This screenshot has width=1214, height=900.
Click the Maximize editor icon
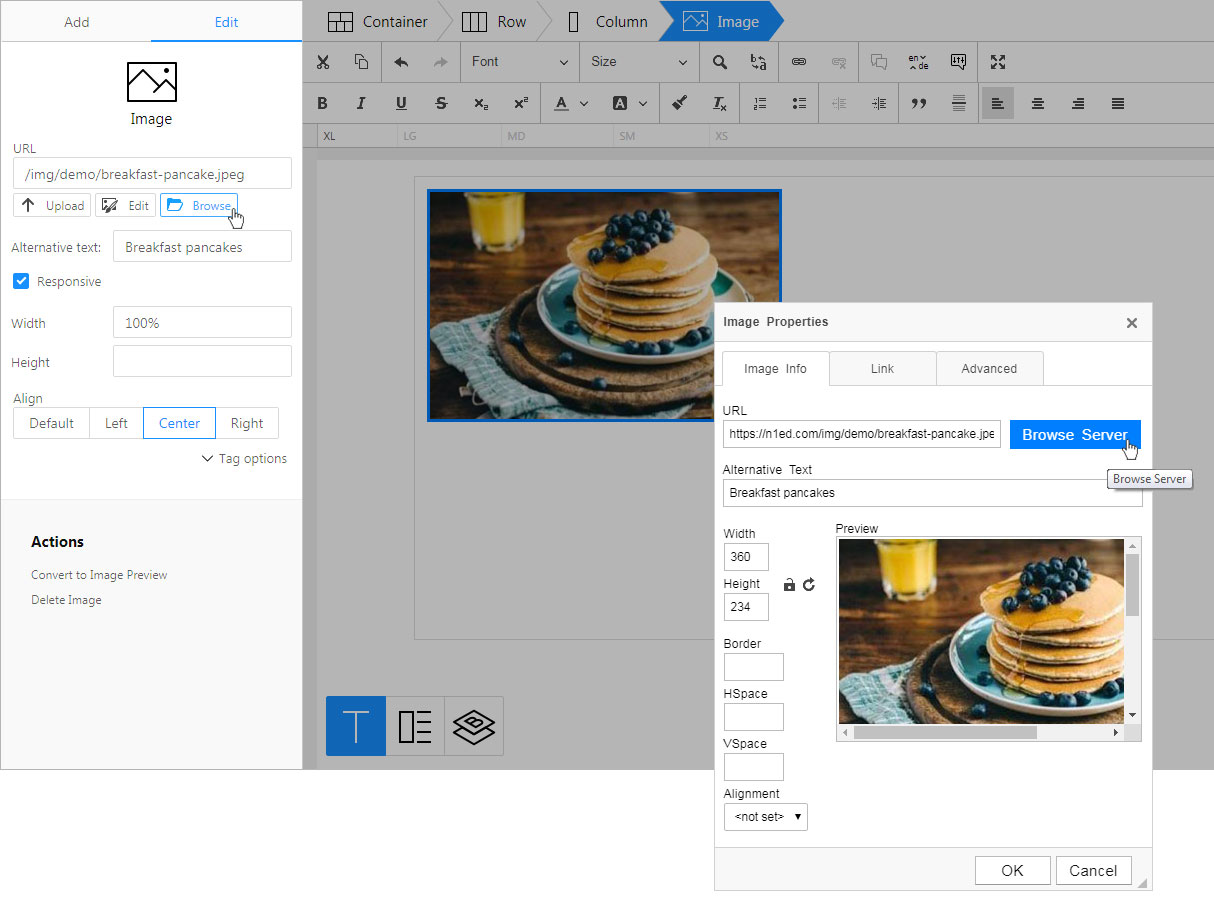pos(998,62)
